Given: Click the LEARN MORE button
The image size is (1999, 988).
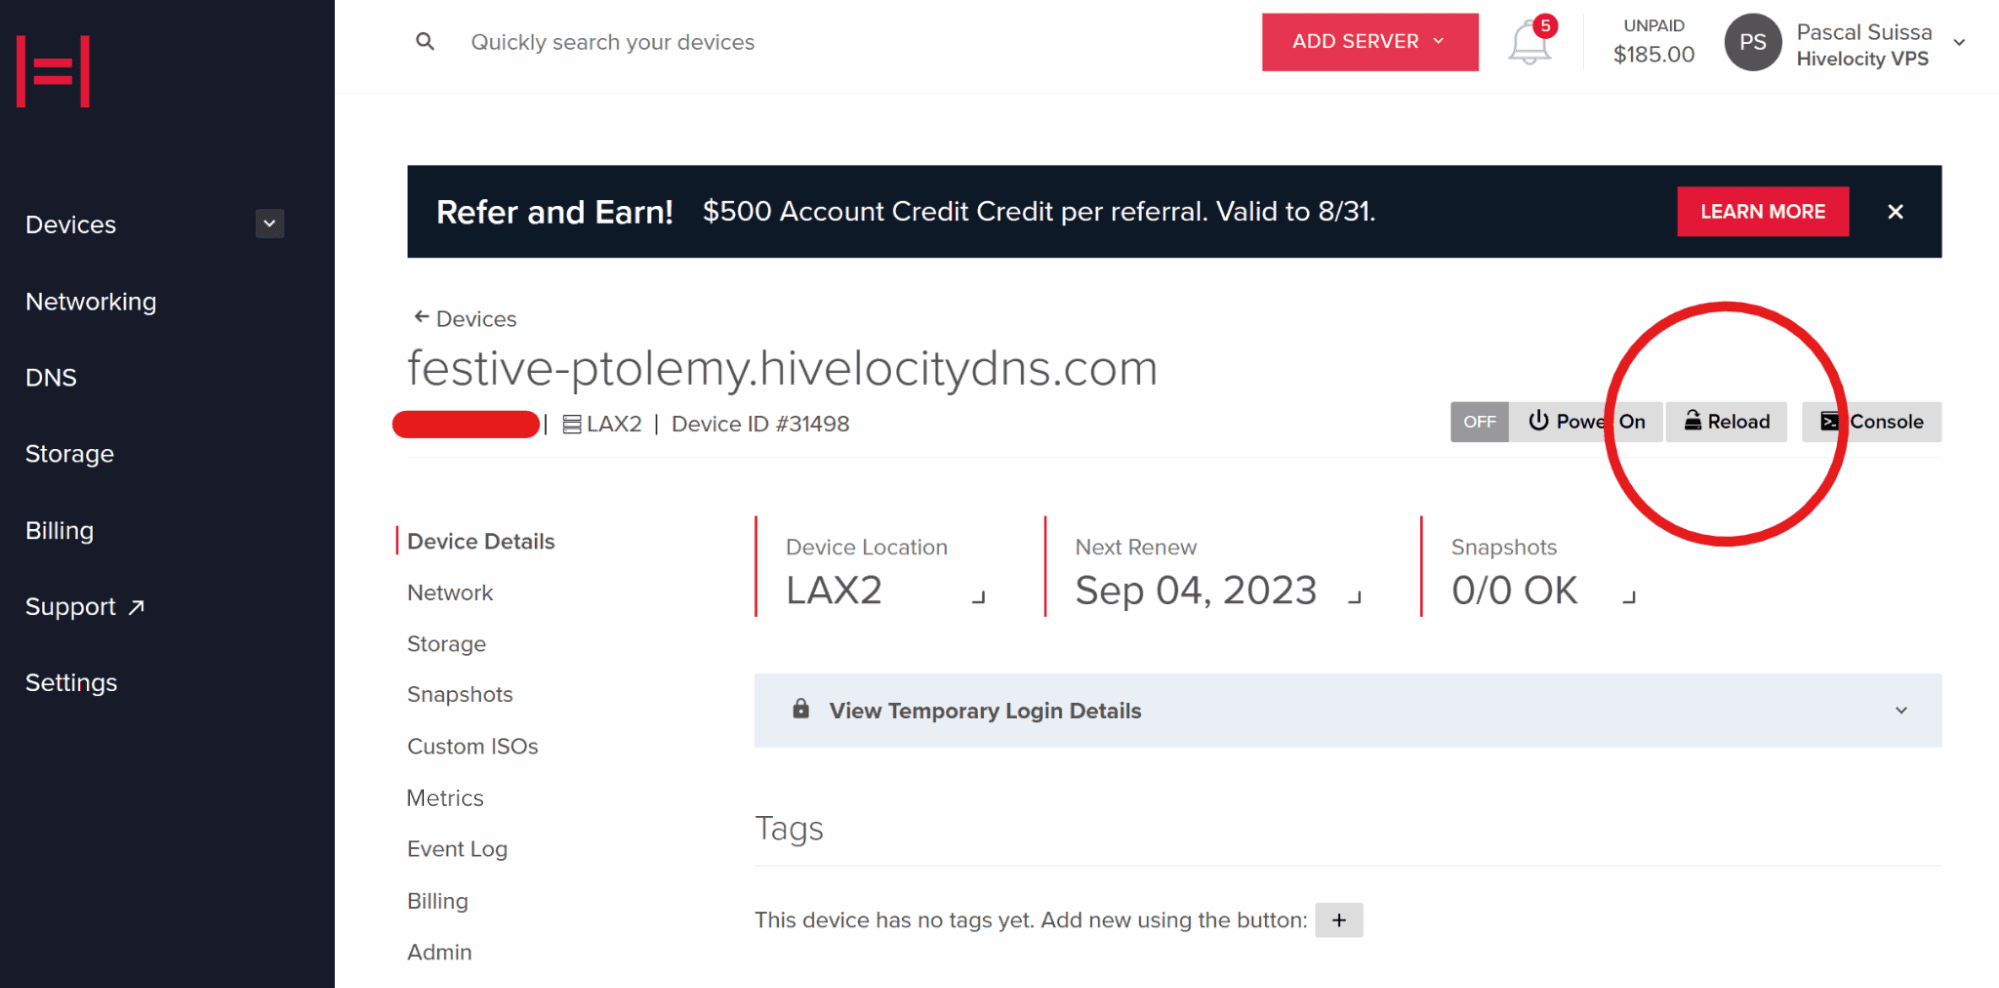Looking at the screenshot, I should click(1763, 212).
